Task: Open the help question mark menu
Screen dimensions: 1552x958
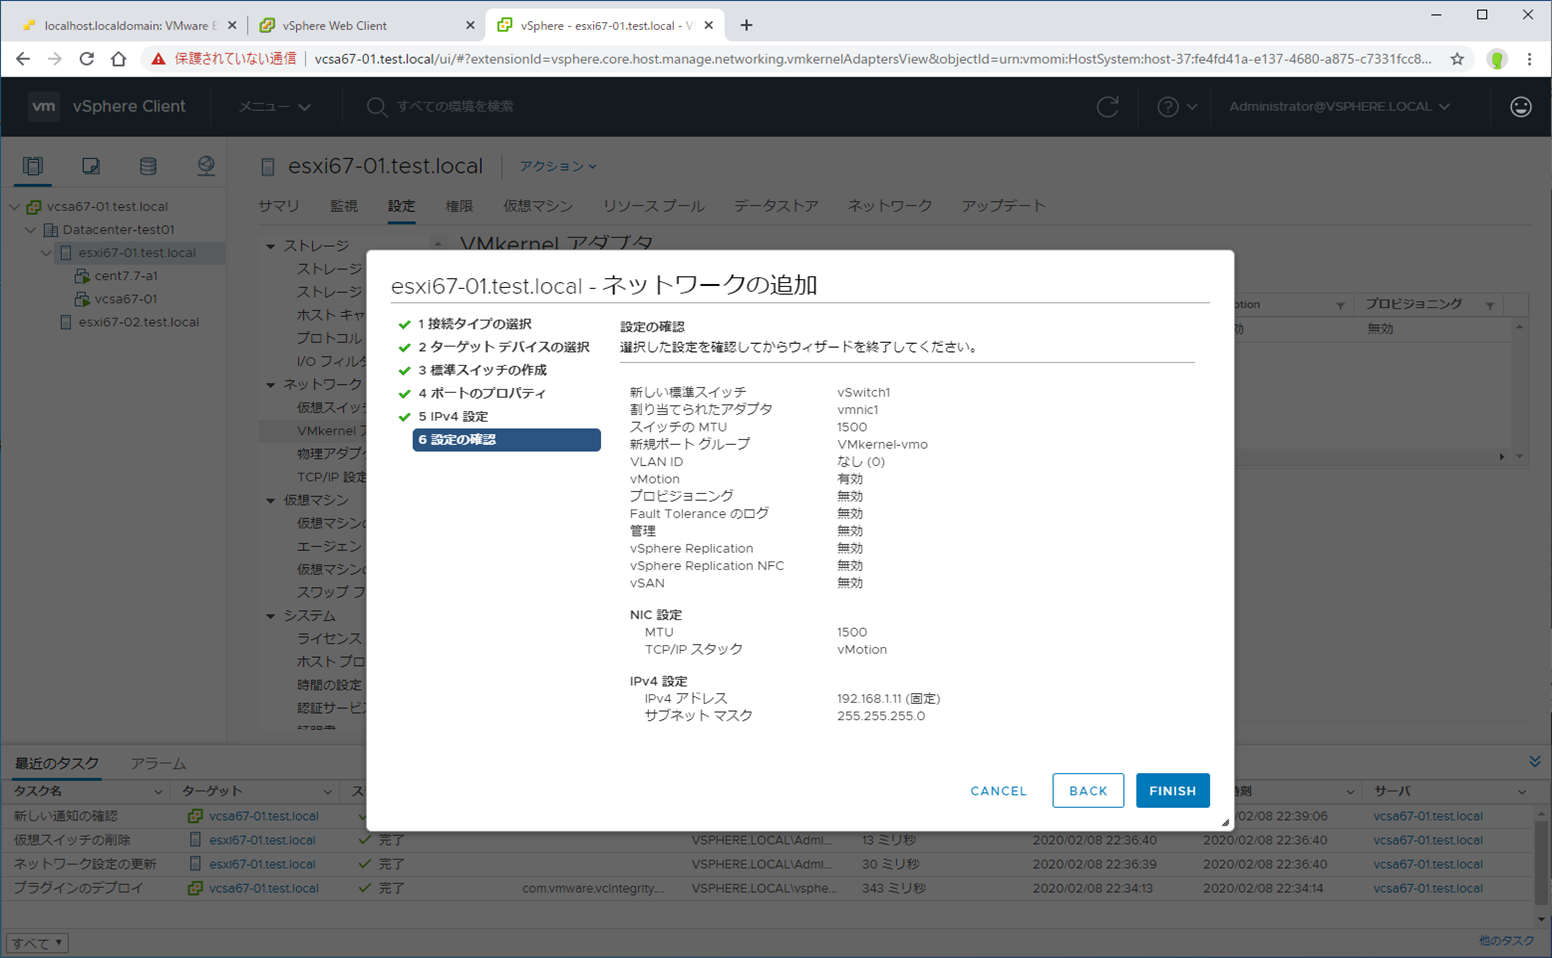Action: point(1176,107)
